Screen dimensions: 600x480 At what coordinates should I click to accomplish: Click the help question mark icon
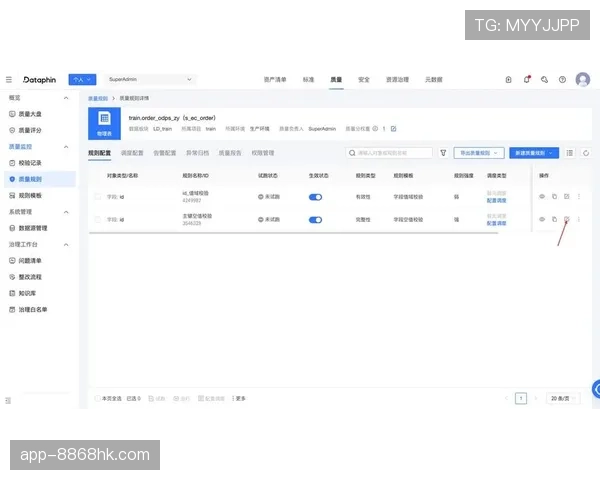[562, 79]
